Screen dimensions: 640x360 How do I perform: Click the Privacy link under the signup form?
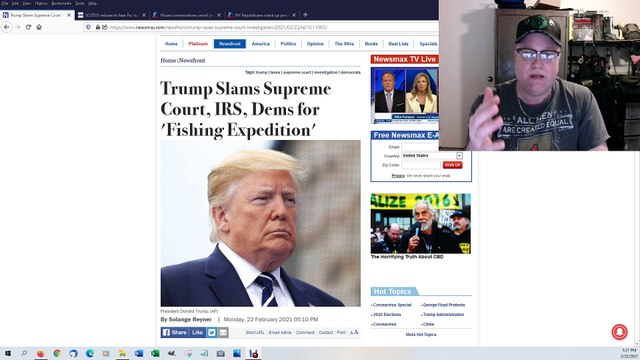point(398,176)
